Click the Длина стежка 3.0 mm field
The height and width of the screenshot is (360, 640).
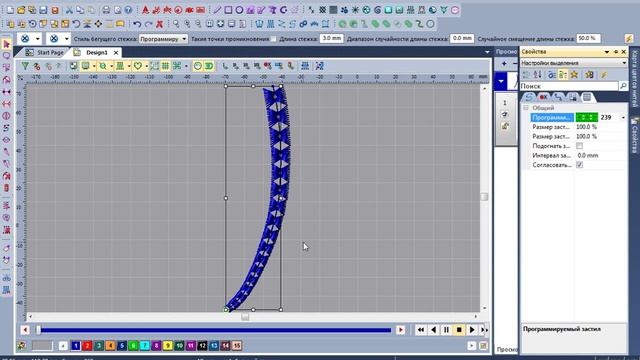tap(331, 38)
